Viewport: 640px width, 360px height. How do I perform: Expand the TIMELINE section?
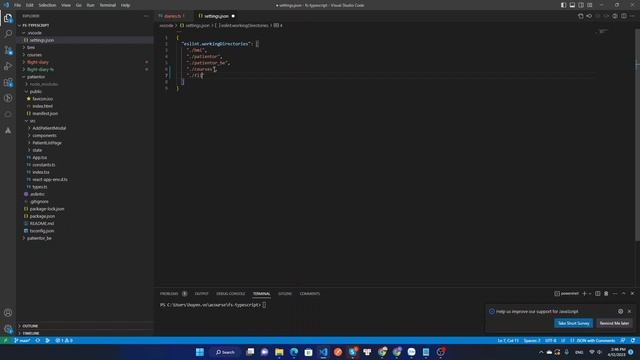click(31, 333)
